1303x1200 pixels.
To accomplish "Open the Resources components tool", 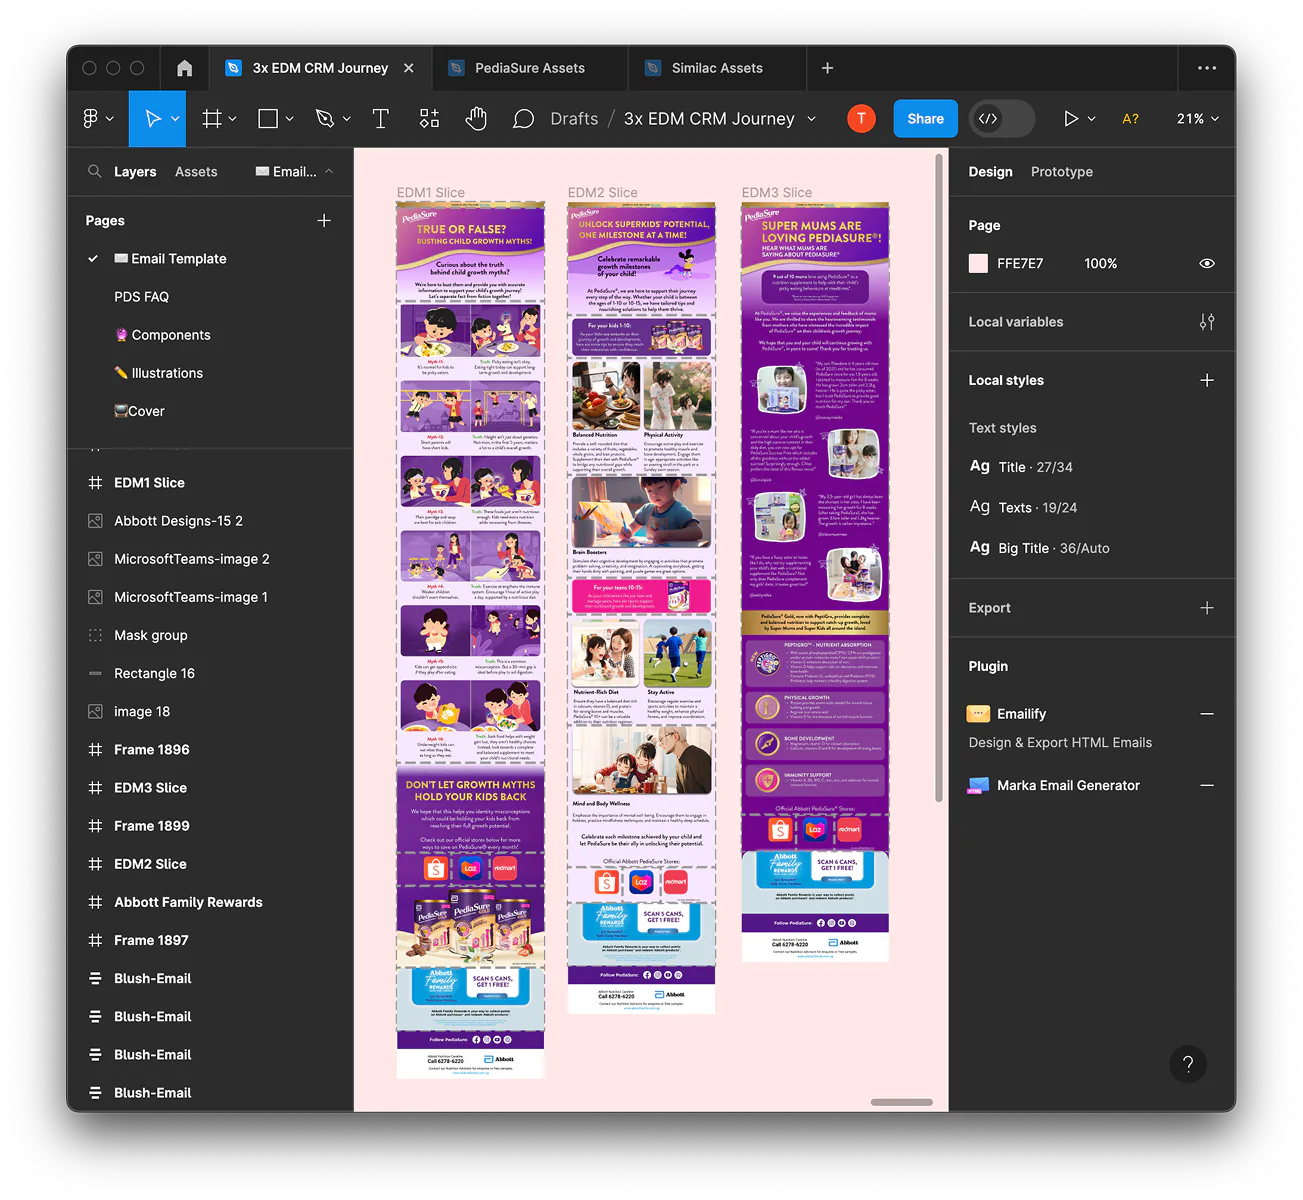I will (429, 118).
